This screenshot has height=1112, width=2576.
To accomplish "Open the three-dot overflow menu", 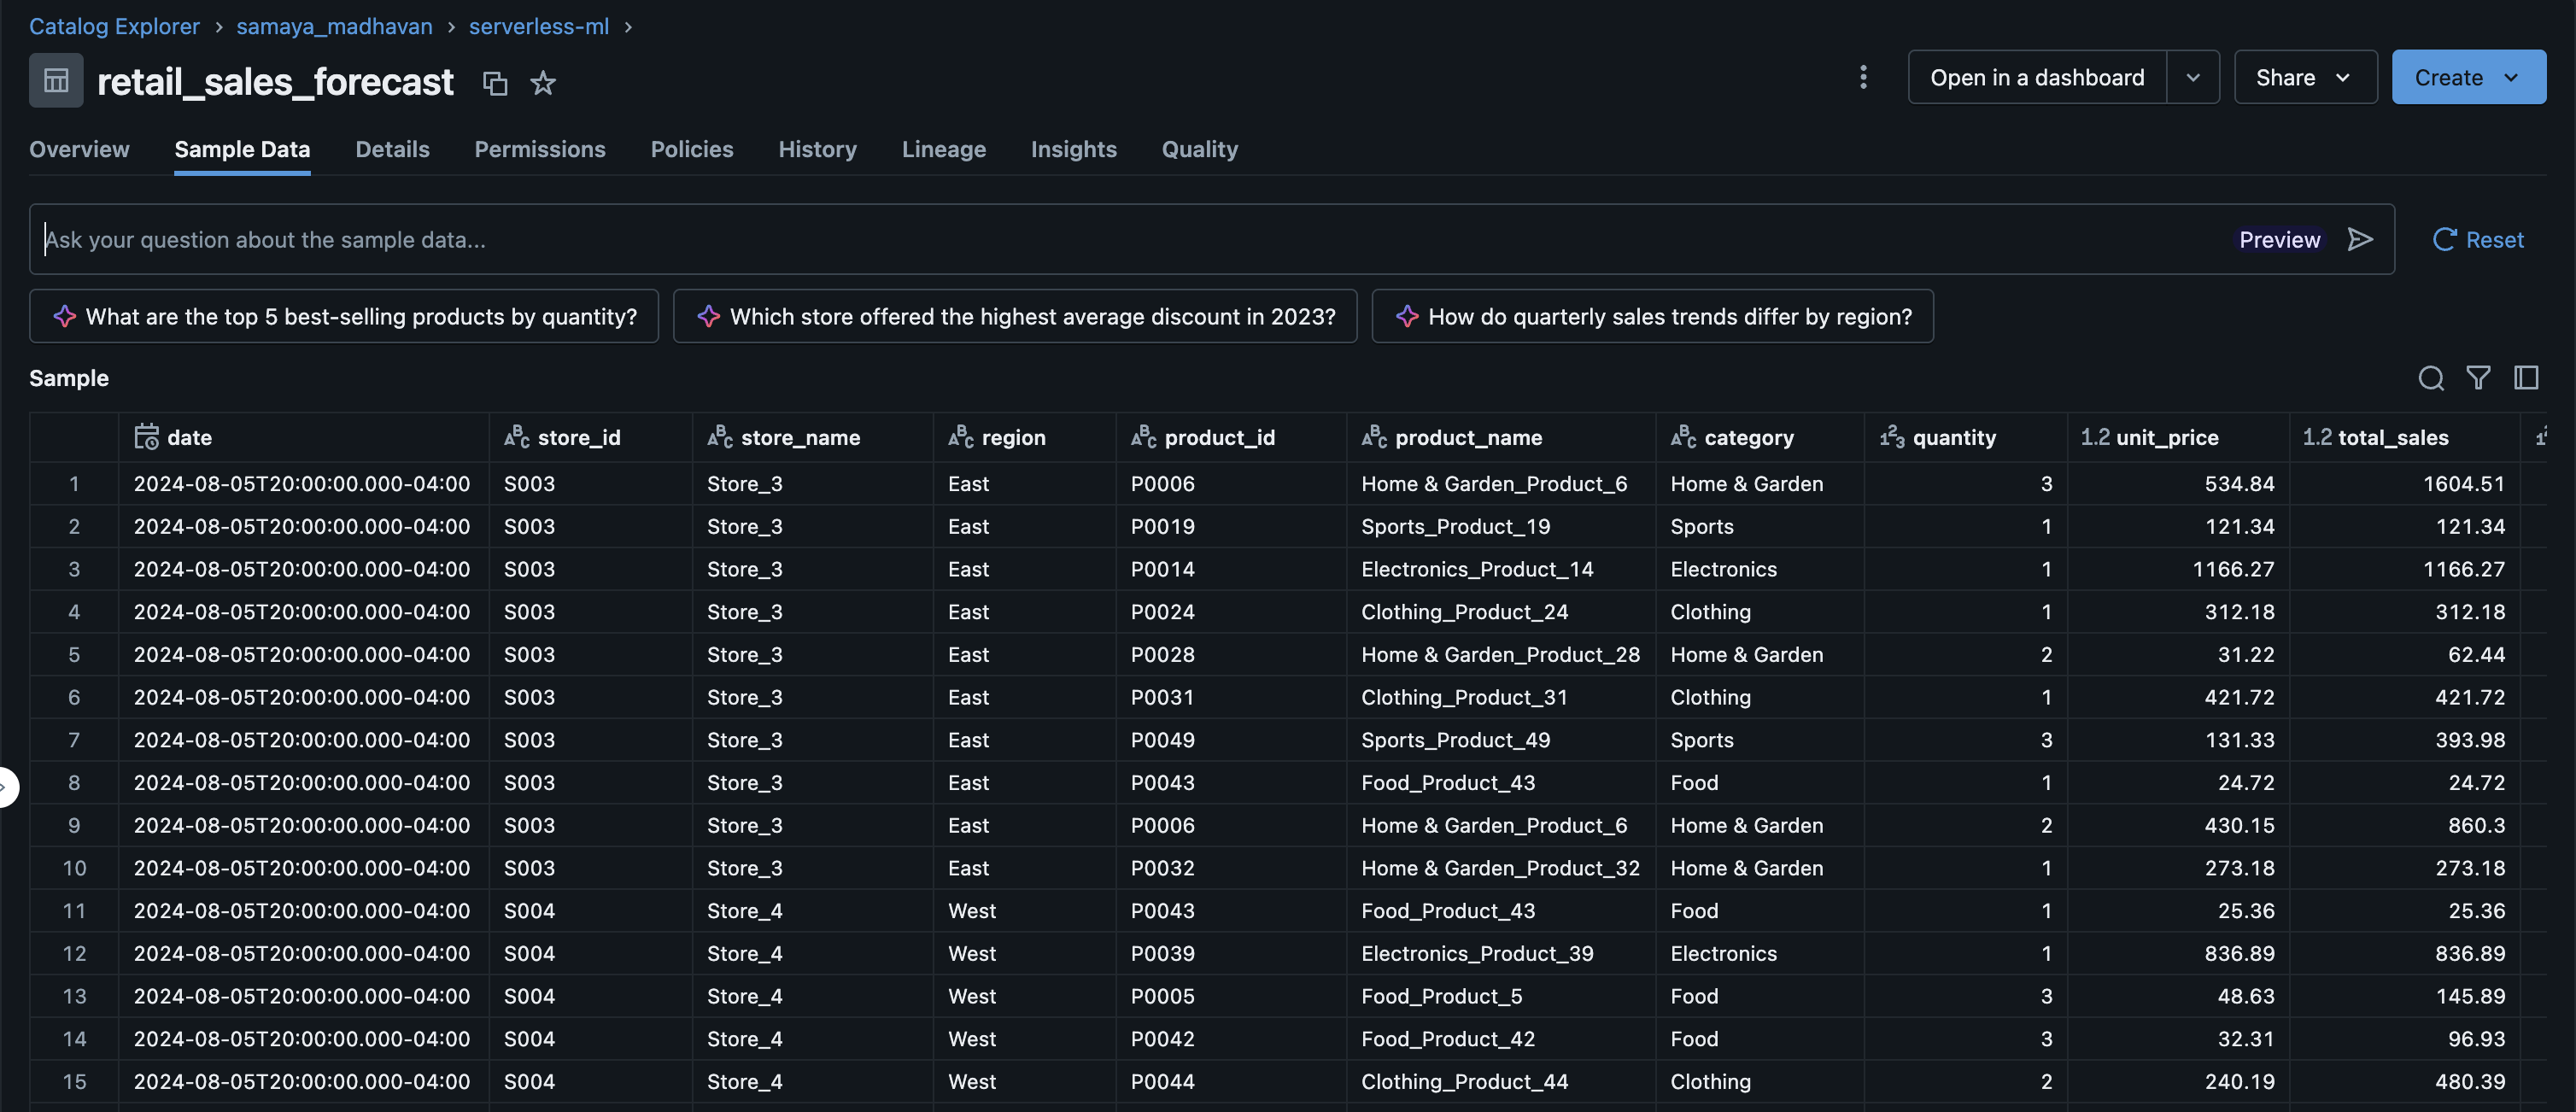I will [x=1863, y=76].
